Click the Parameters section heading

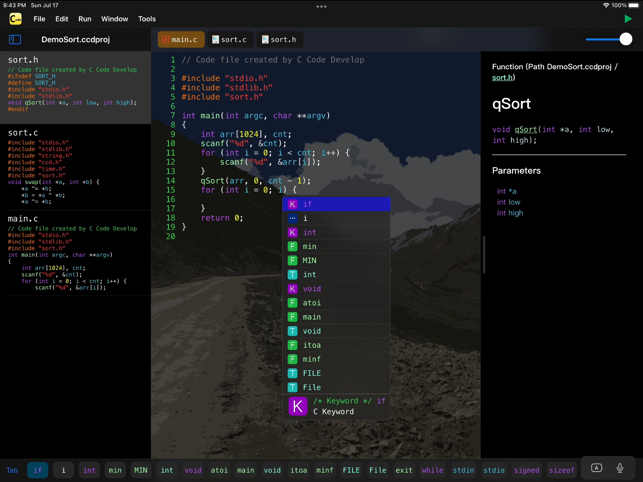click(x=516, y=171)
